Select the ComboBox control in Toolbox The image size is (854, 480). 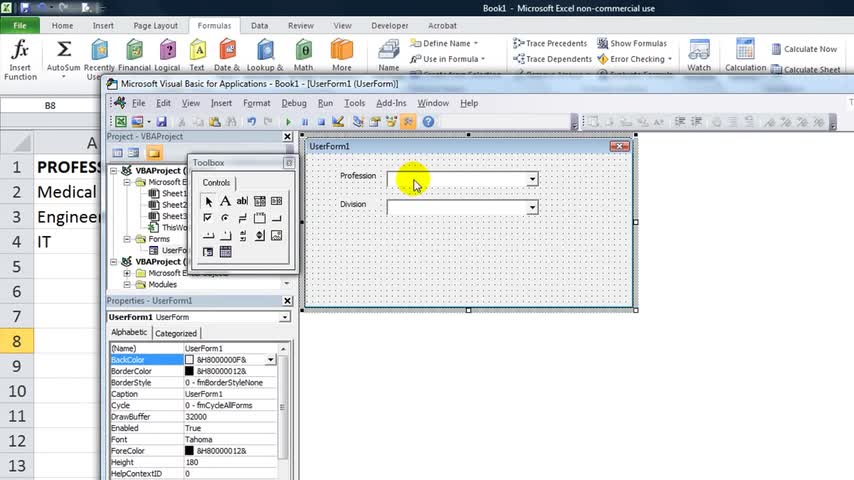coord(260,201)
